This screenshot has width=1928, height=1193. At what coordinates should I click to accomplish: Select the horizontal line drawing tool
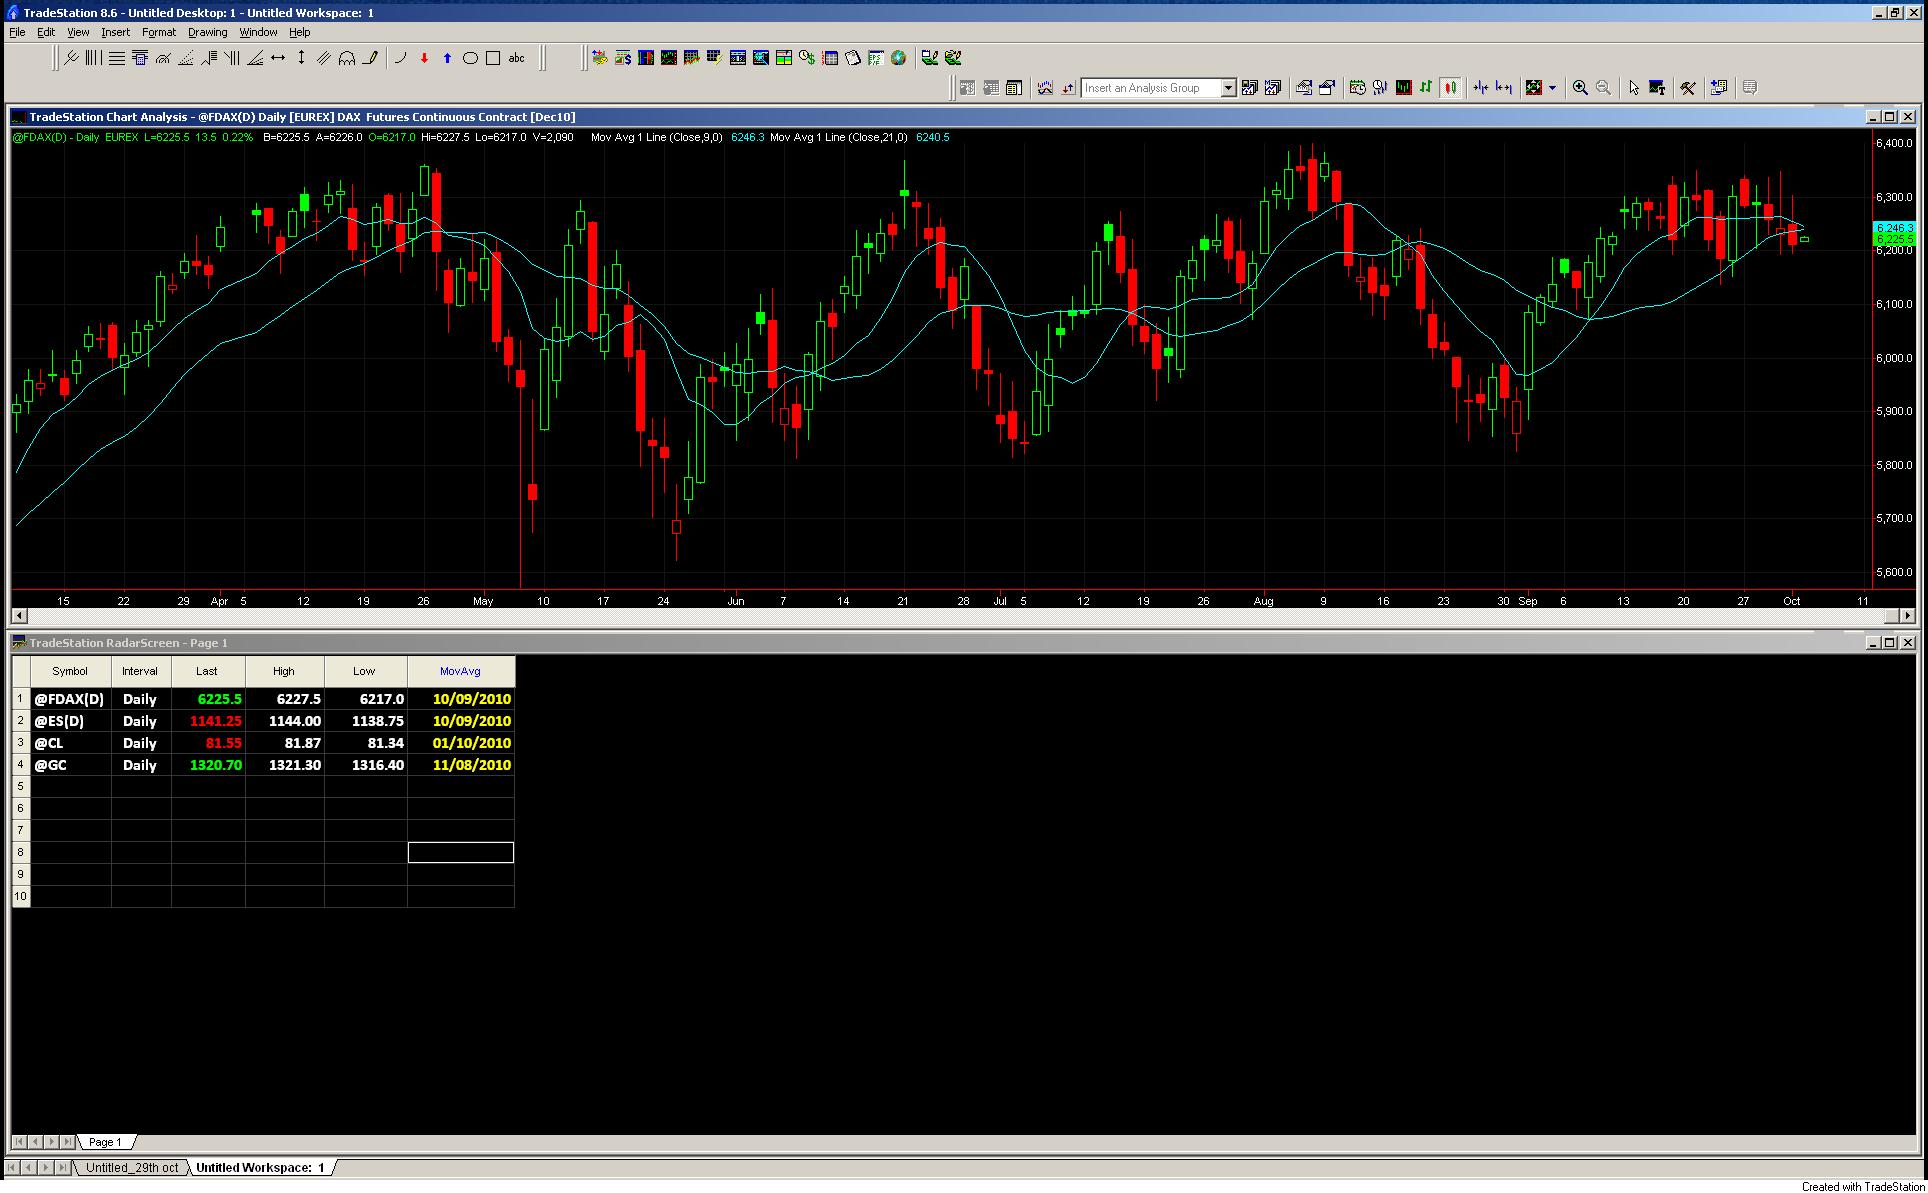[x=117, y=58]
